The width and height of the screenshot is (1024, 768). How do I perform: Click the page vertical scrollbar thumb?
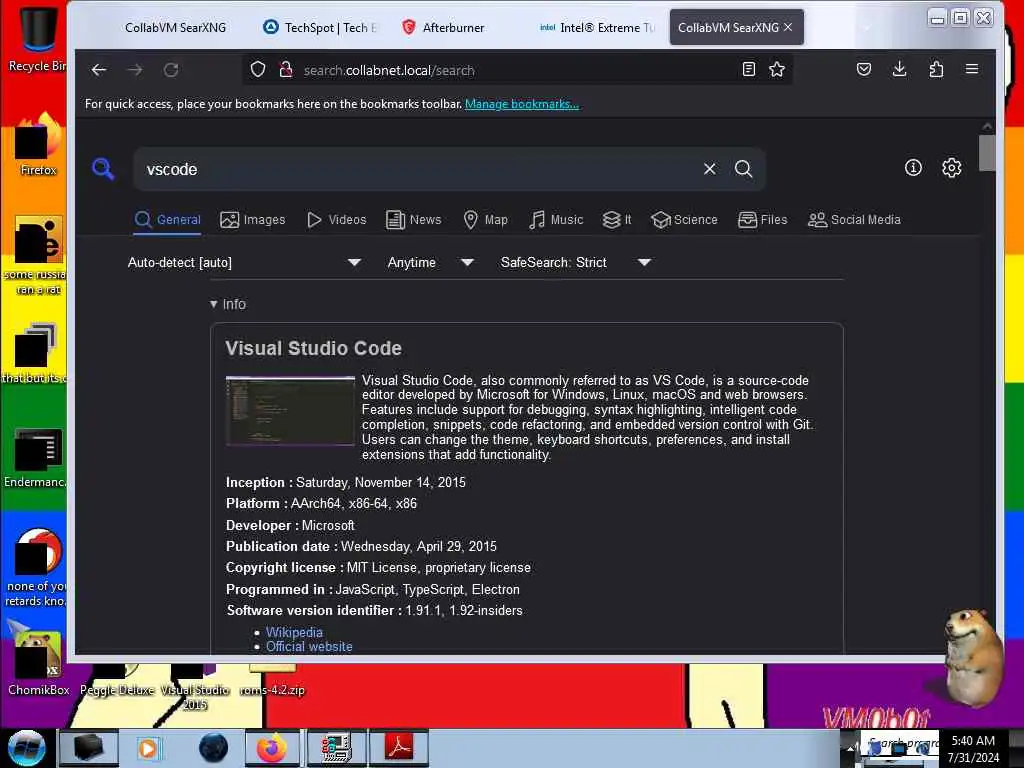tap(987, 153)
